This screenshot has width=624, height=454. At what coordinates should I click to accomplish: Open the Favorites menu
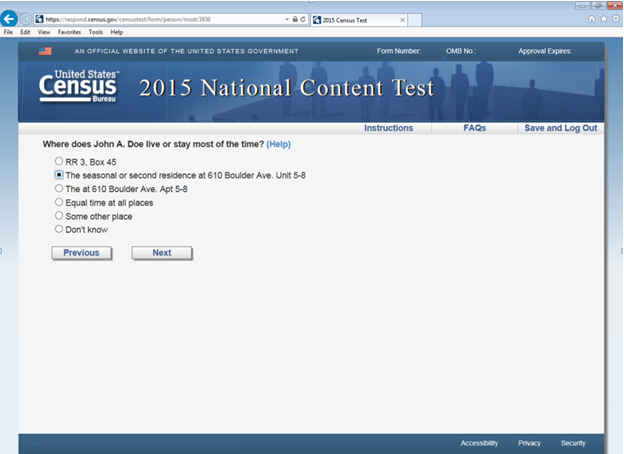click(x=69, y=32)
